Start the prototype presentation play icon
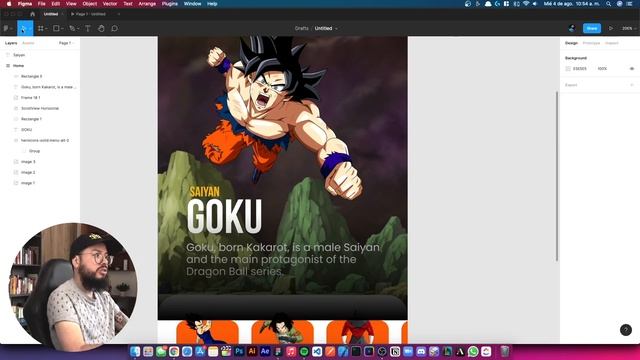 click(x=611, y=29)
